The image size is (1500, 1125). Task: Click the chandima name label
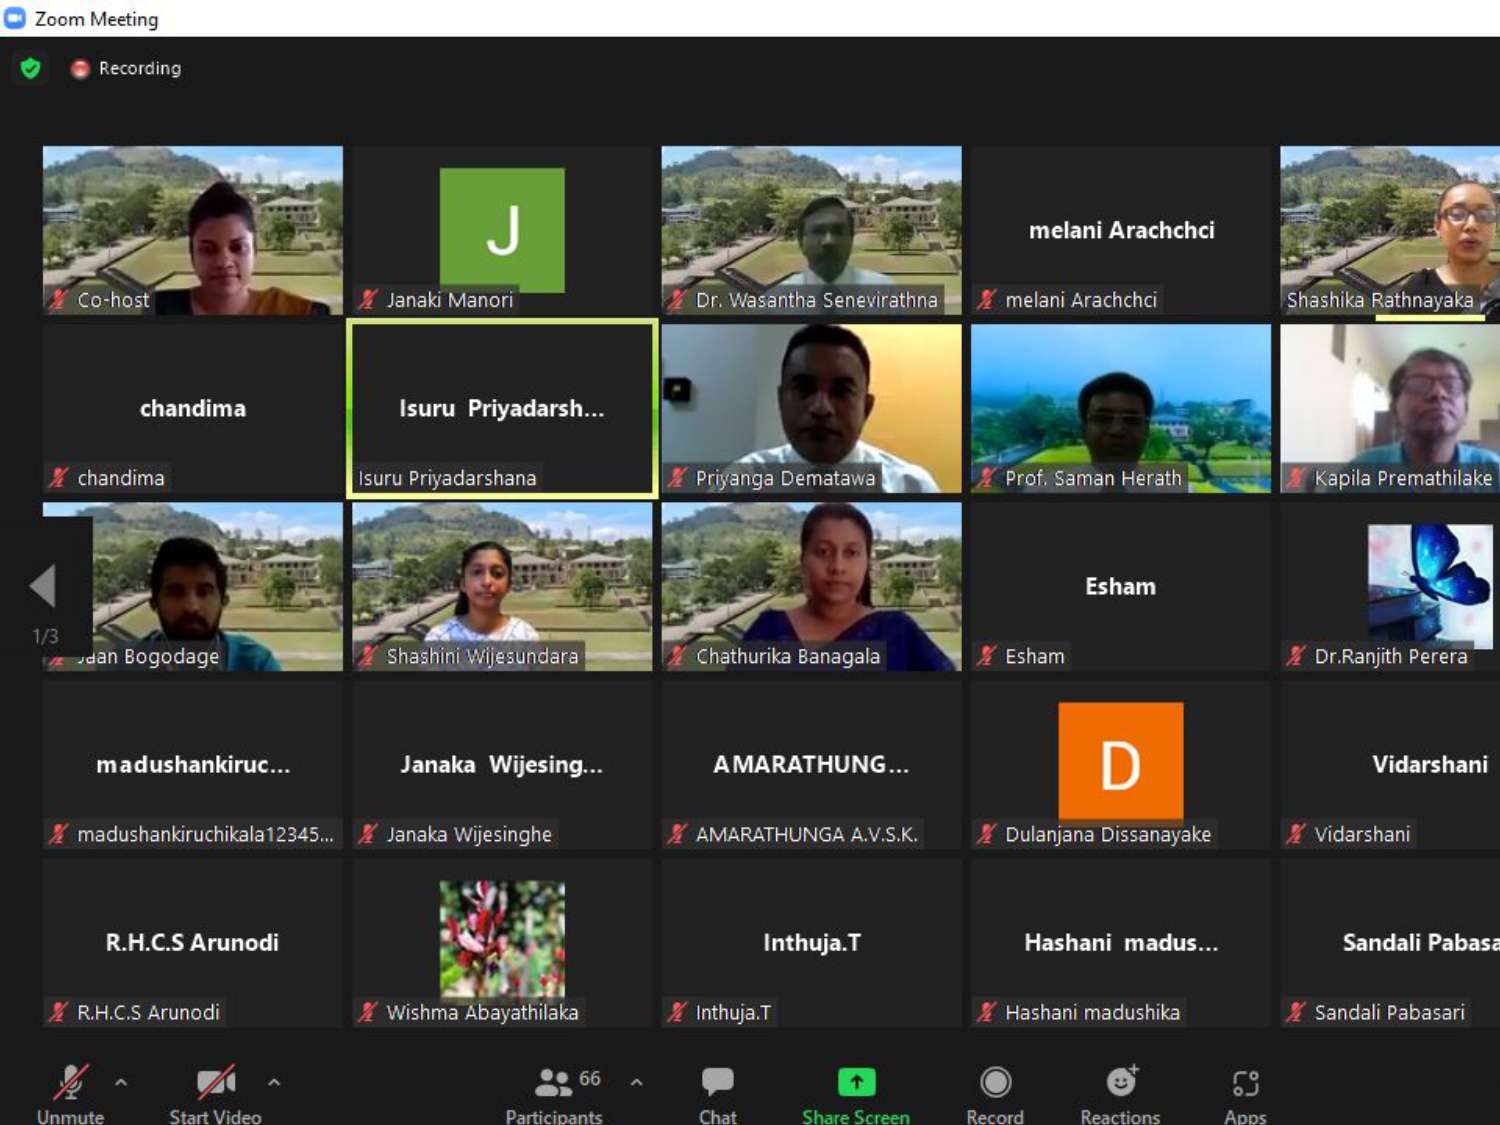click(121, 478)
